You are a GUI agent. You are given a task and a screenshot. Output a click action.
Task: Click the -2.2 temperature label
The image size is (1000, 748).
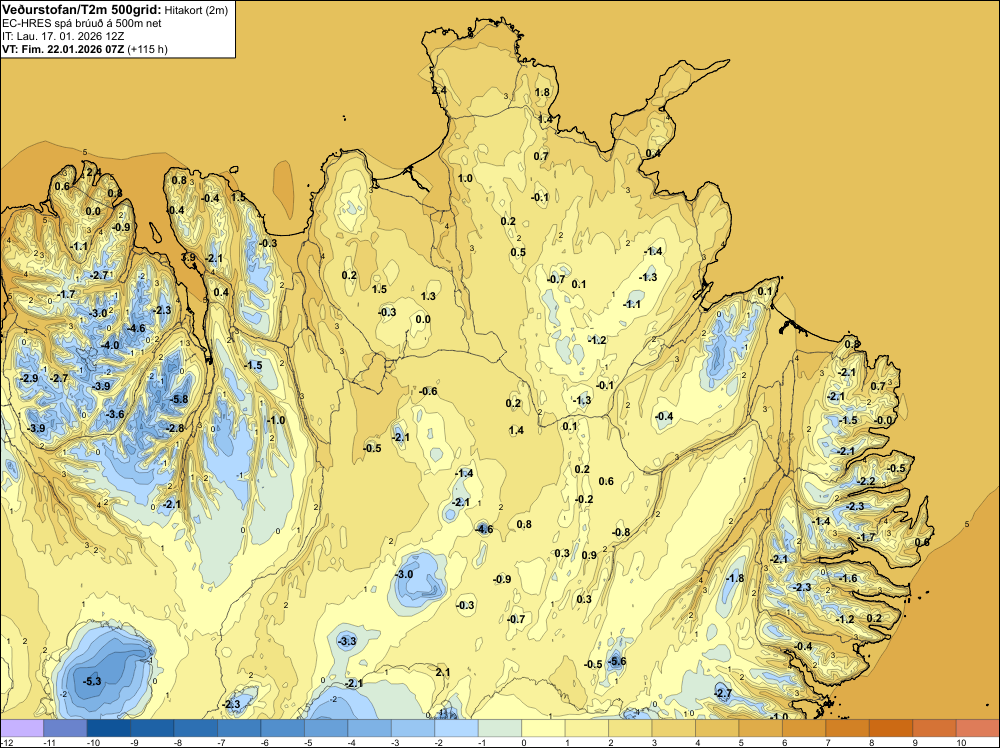pos(867,481)
